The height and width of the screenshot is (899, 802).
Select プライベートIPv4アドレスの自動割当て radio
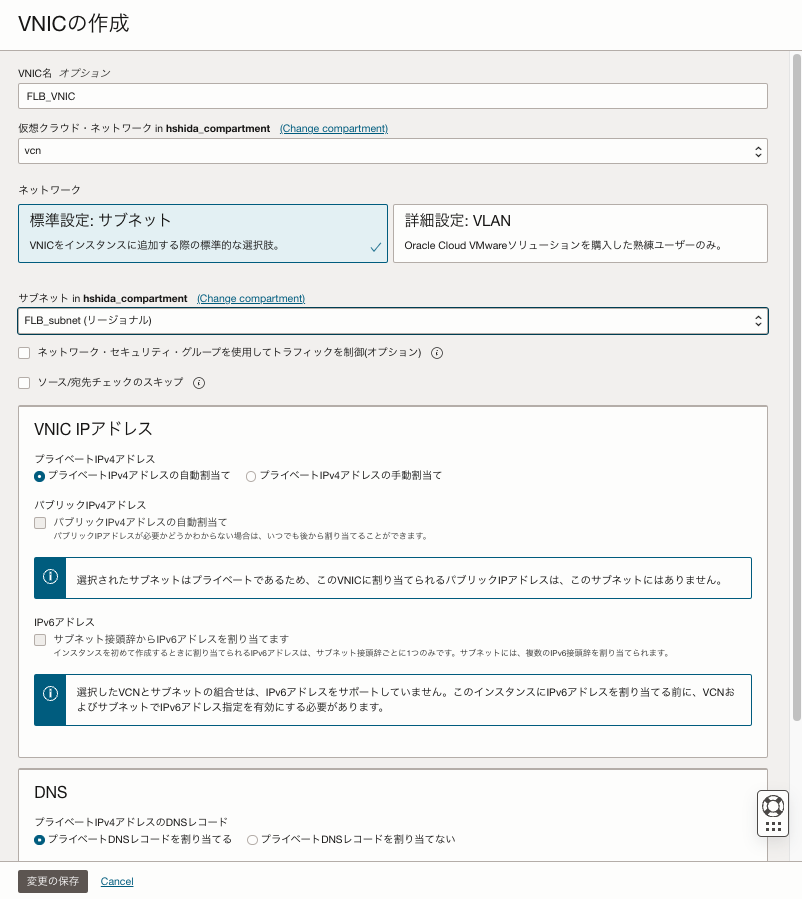(x=40, y=476)
